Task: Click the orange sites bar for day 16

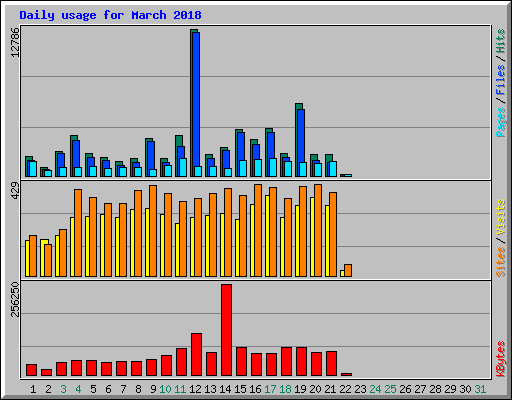Action: [258, 230]
